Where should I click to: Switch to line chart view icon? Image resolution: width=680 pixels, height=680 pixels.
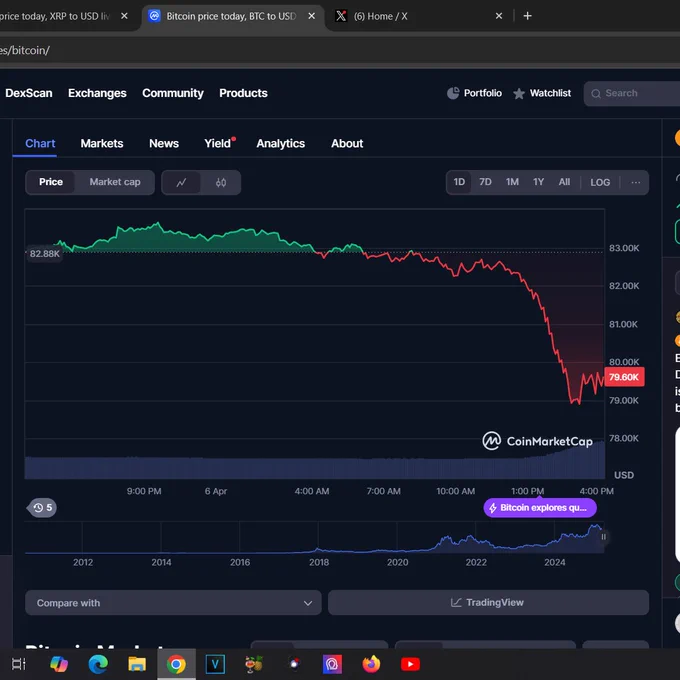[181, 183]
